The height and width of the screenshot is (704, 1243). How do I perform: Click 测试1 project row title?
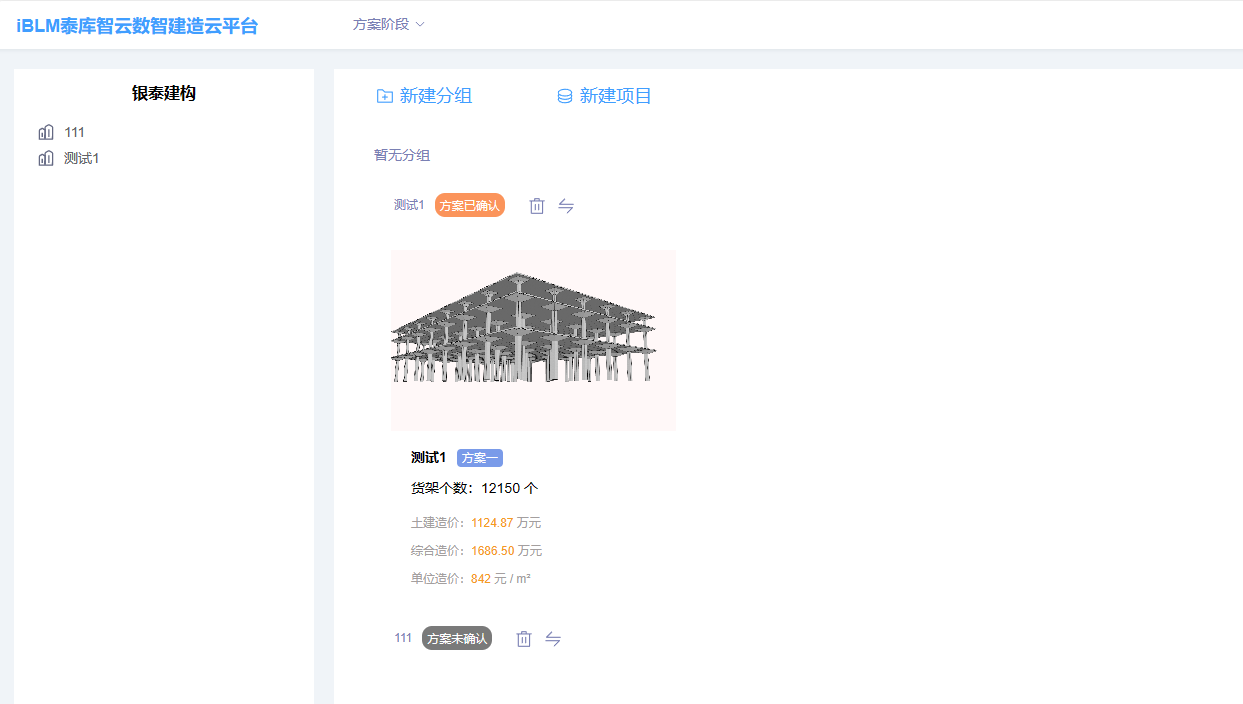(409, 205)
